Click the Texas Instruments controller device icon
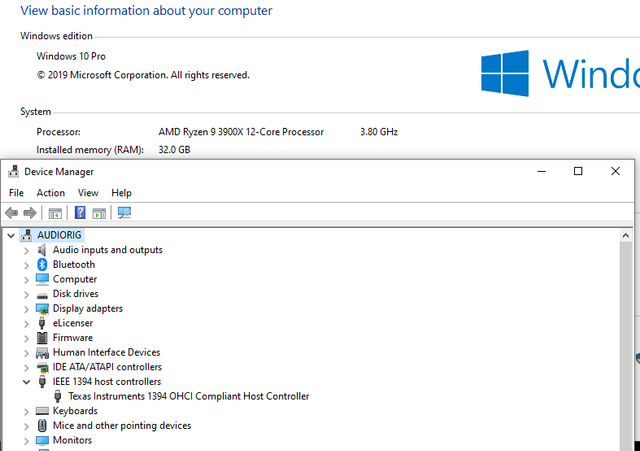 point(58,396)
